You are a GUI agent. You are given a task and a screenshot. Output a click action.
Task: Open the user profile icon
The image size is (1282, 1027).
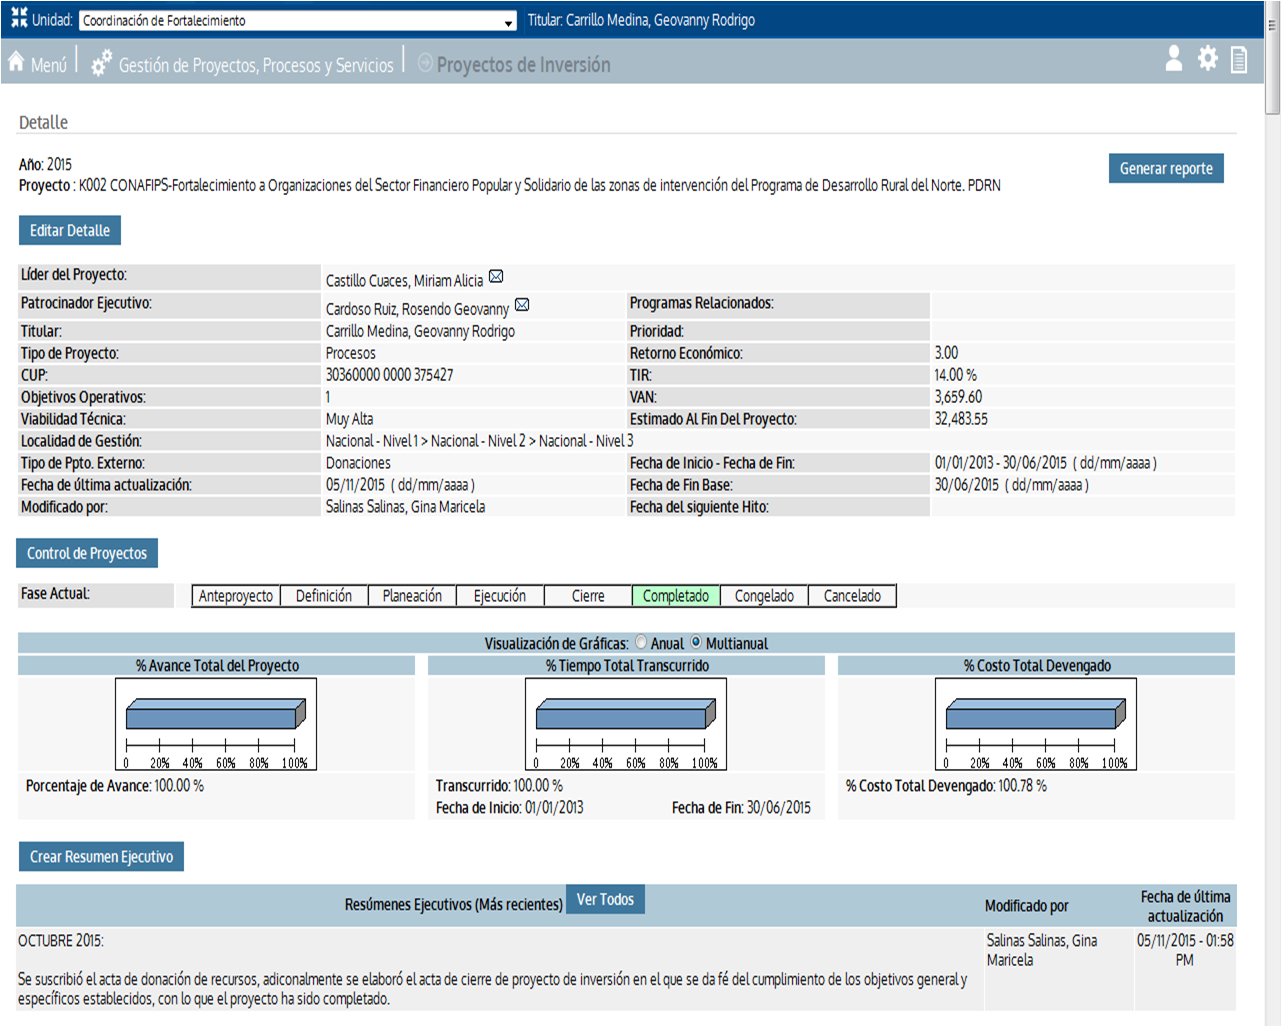[x=1174, y=59]
